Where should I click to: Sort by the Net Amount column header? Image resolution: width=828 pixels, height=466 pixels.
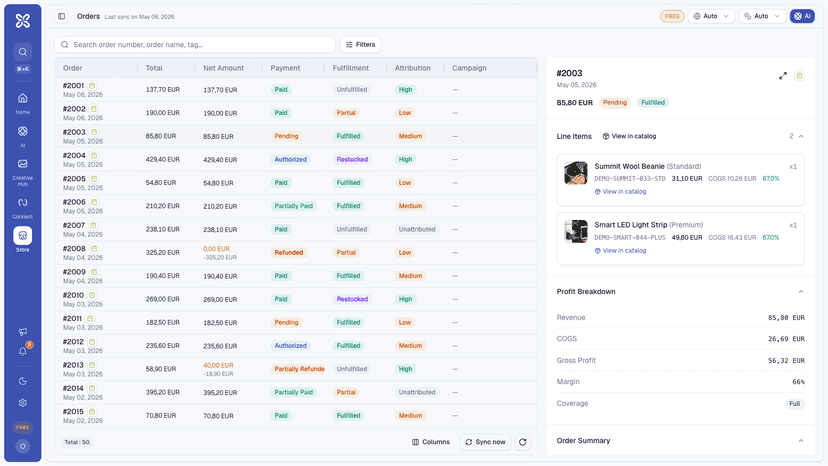(223, 68)
